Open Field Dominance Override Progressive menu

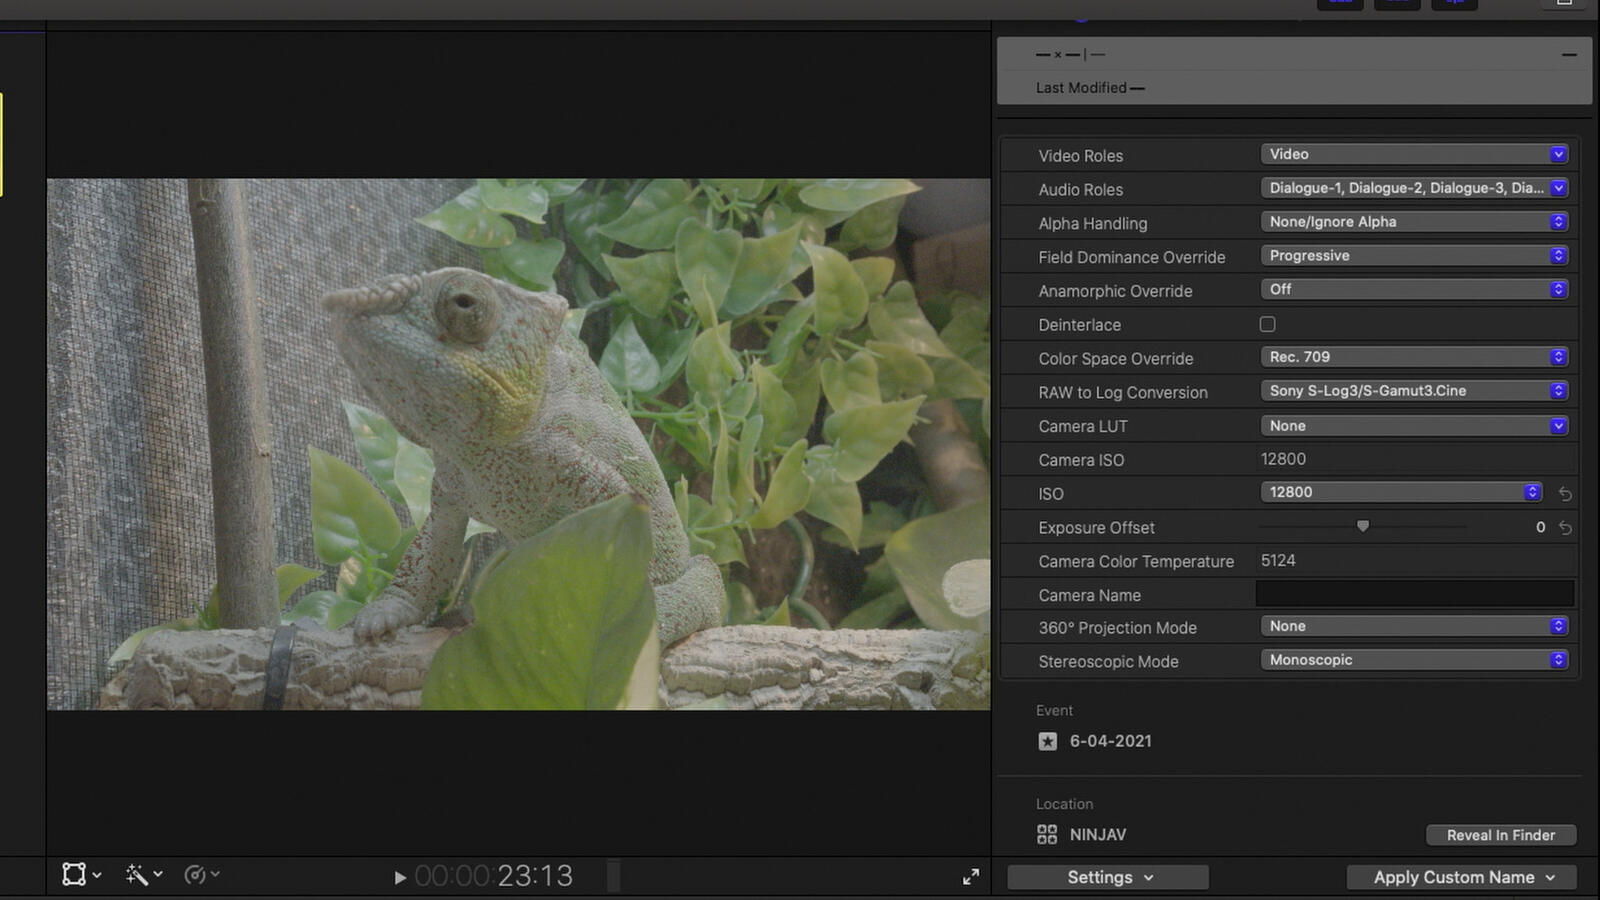pyautogui.click(x=1414, y=256)
